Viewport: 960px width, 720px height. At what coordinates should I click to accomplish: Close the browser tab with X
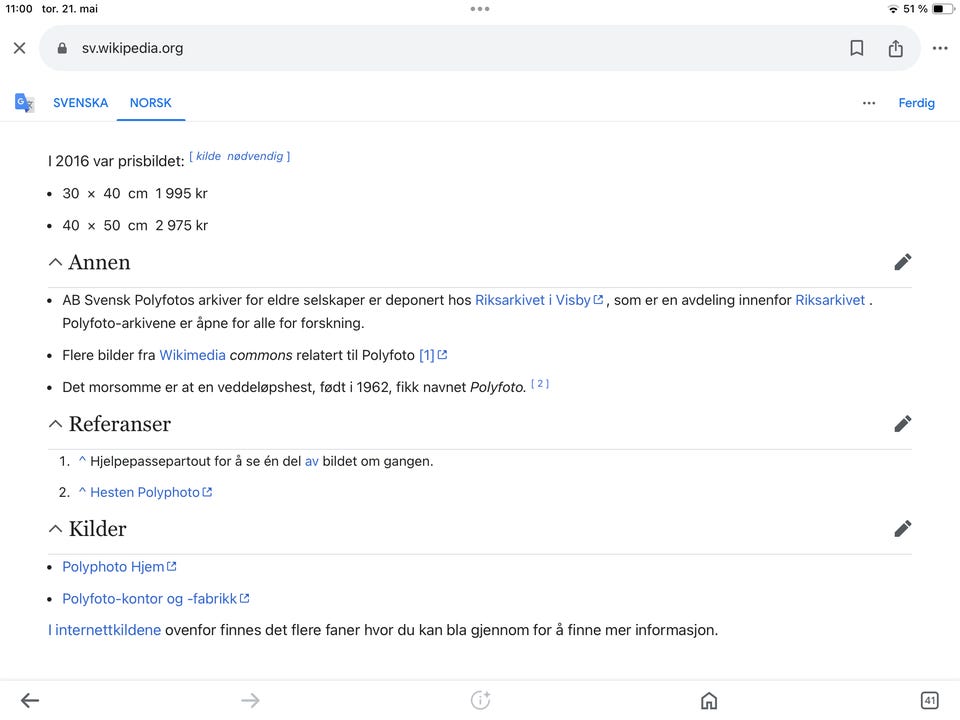tap(20, 48)
